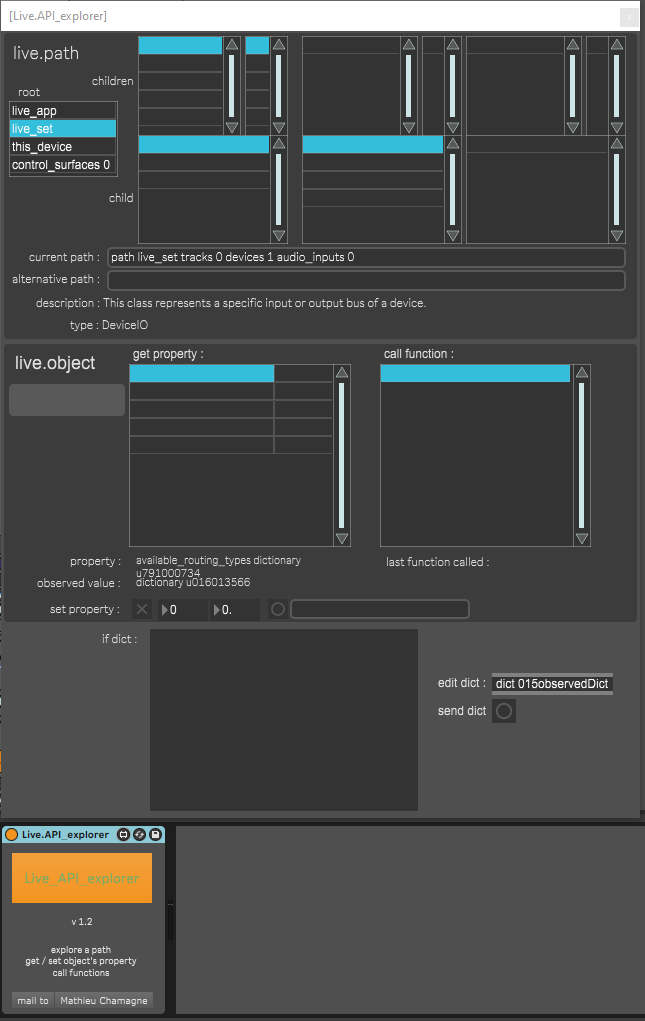Image resolution: width=645 pixels, height=1021 pixels.
Task: Click the mail to button
Action: [x=32, y=1000]
